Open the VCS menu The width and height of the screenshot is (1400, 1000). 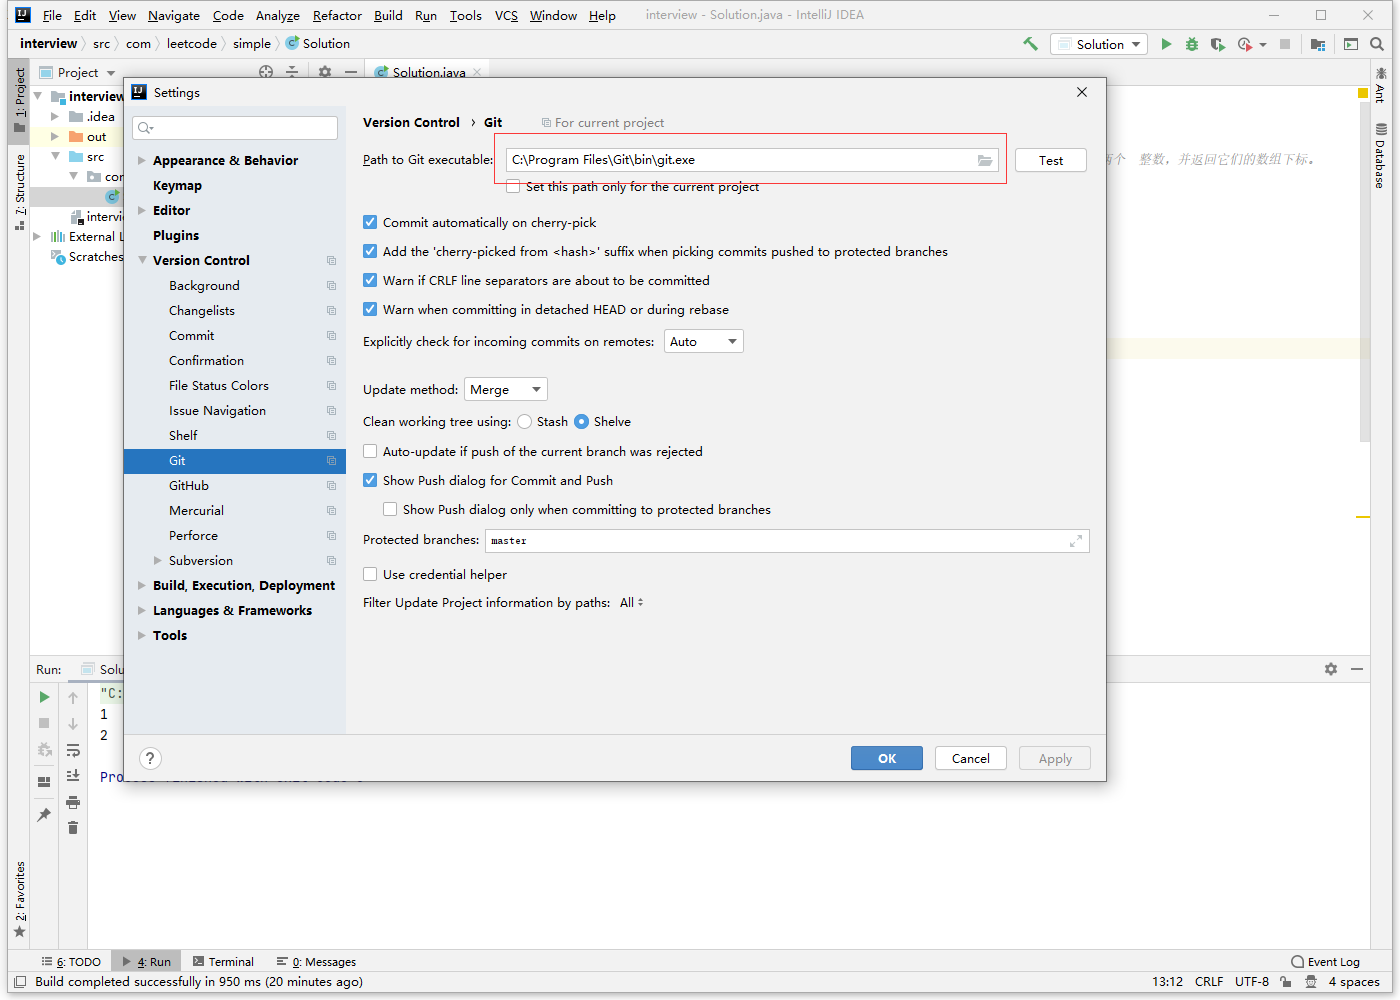coord(506,15)
